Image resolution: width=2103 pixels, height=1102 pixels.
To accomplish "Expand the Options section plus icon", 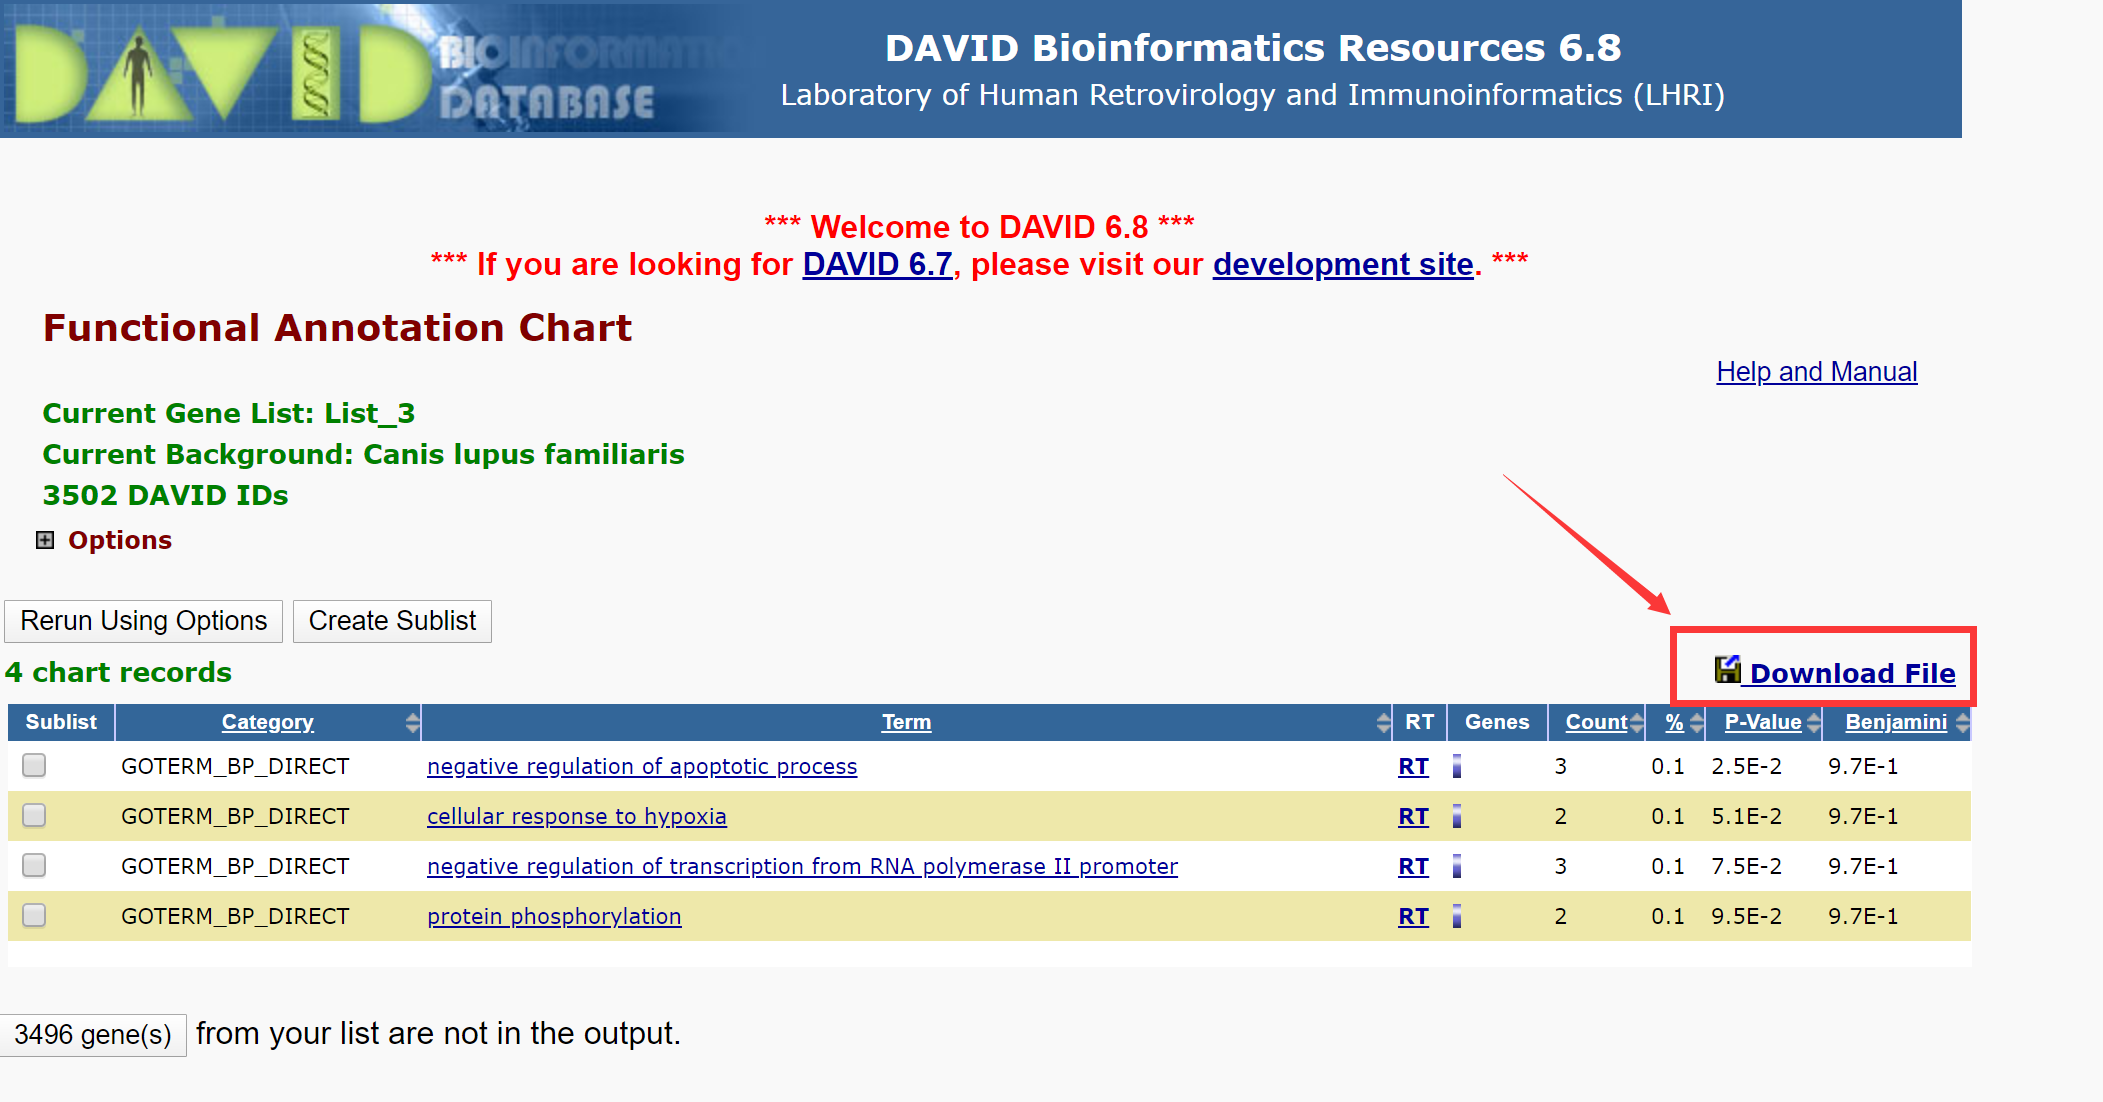I will [45, 540].
